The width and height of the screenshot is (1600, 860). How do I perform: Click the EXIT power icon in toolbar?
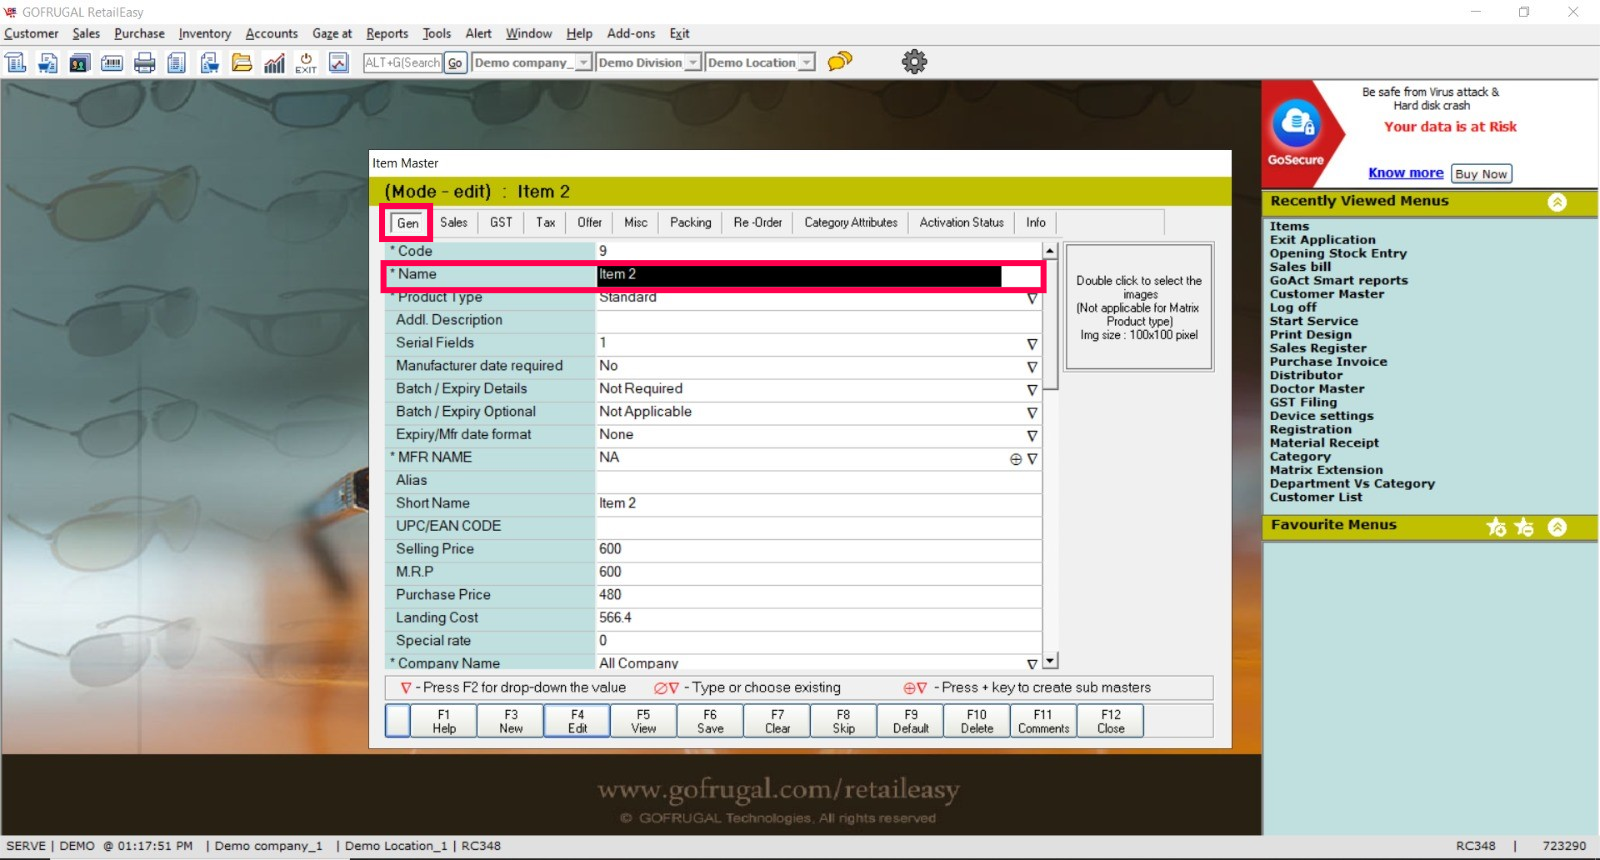click(306, 63)
